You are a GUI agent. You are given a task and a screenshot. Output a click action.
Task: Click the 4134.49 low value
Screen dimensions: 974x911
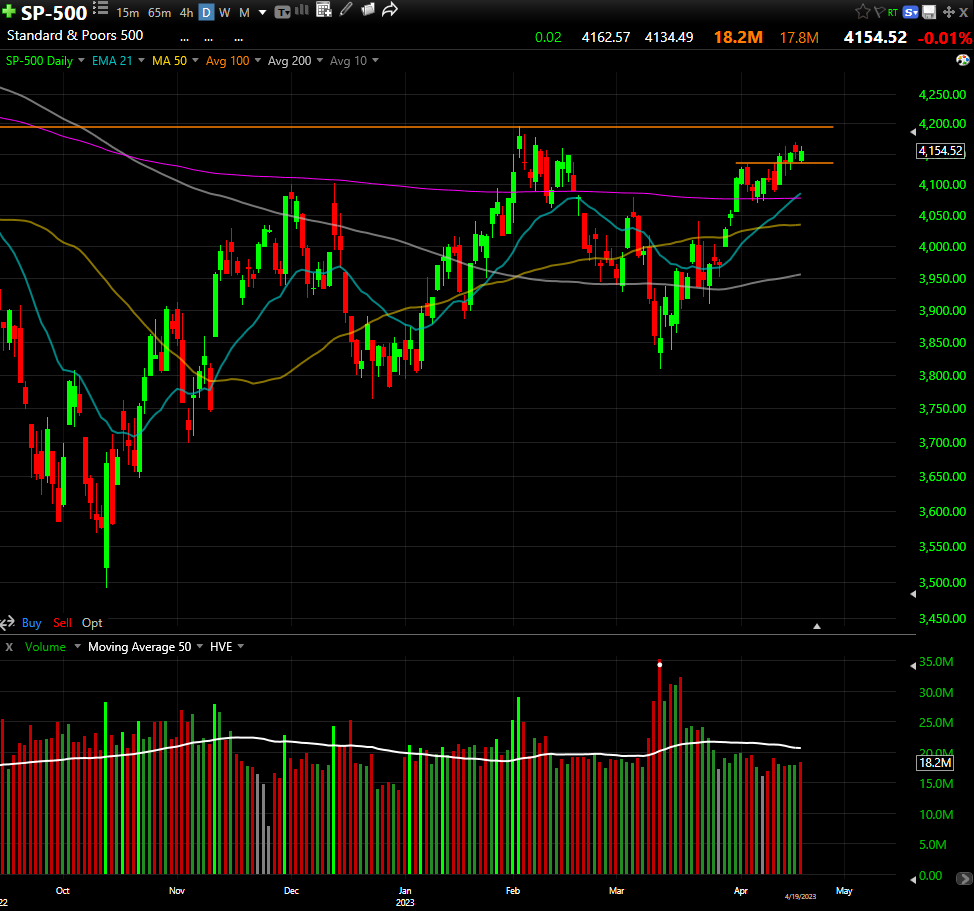(x=669, y=37)
